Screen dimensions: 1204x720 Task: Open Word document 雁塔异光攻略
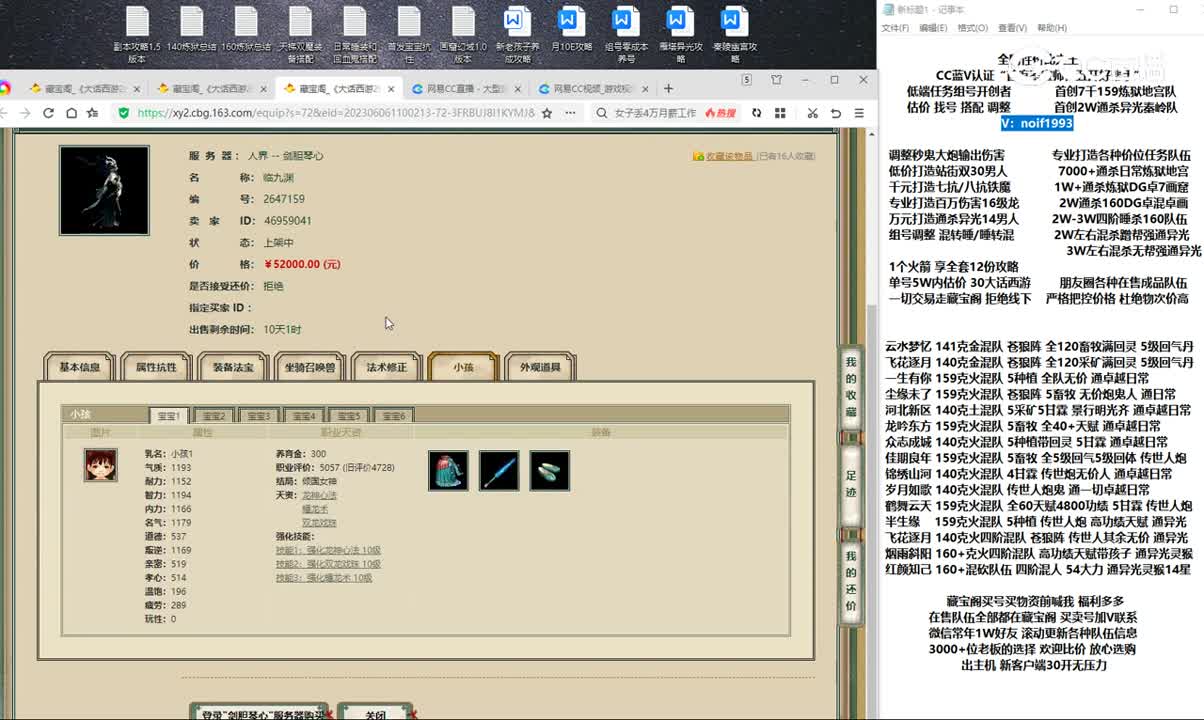coord(680,35)
